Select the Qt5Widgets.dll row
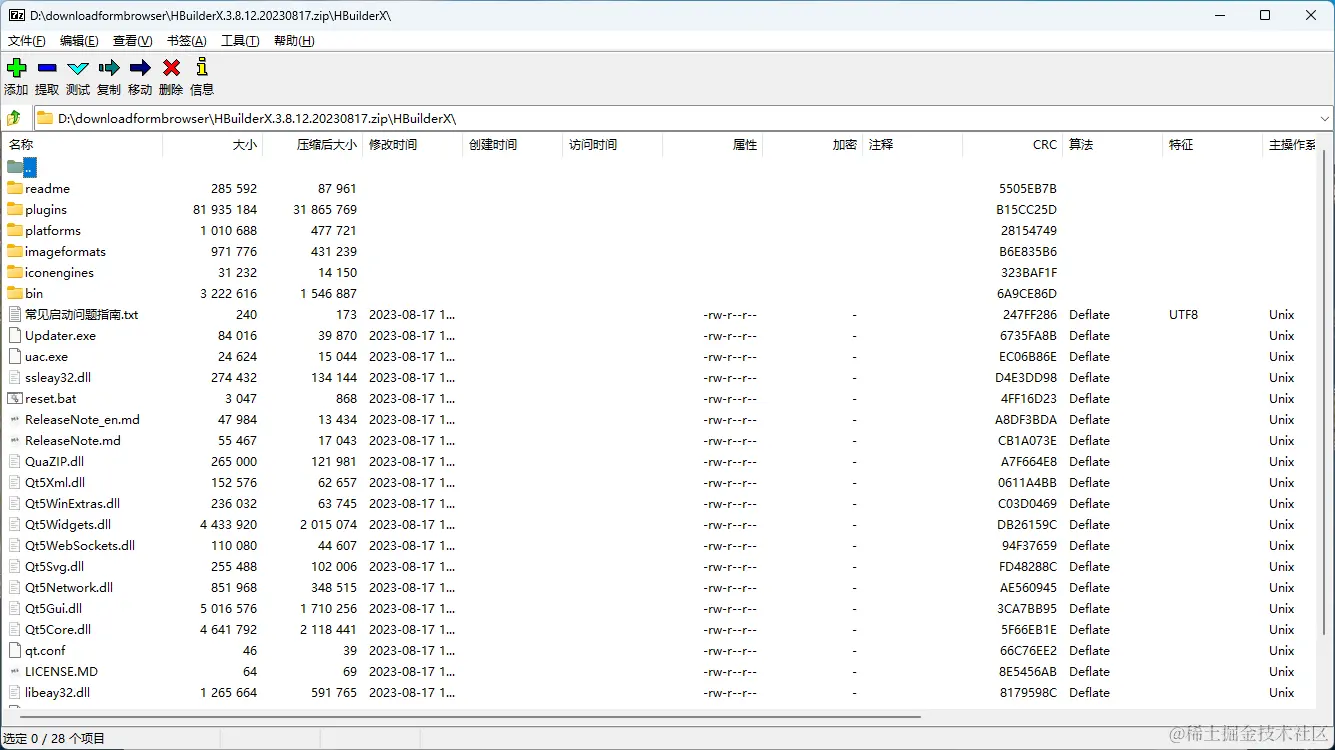The image size is (1335, 750). (x=660, y=524)
